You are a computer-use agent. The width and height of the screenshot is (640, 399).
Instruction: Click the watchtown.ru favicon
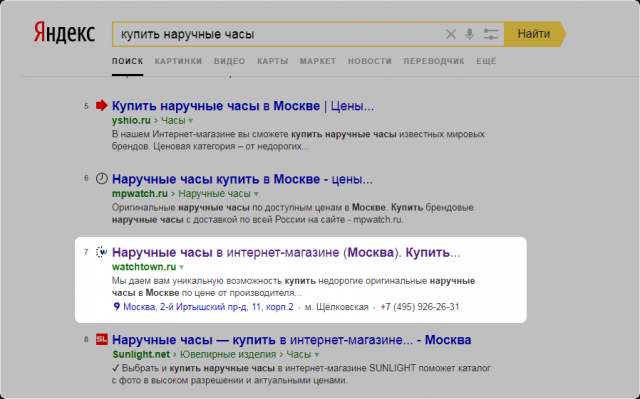pyautogui.click(x=101, y=252)
